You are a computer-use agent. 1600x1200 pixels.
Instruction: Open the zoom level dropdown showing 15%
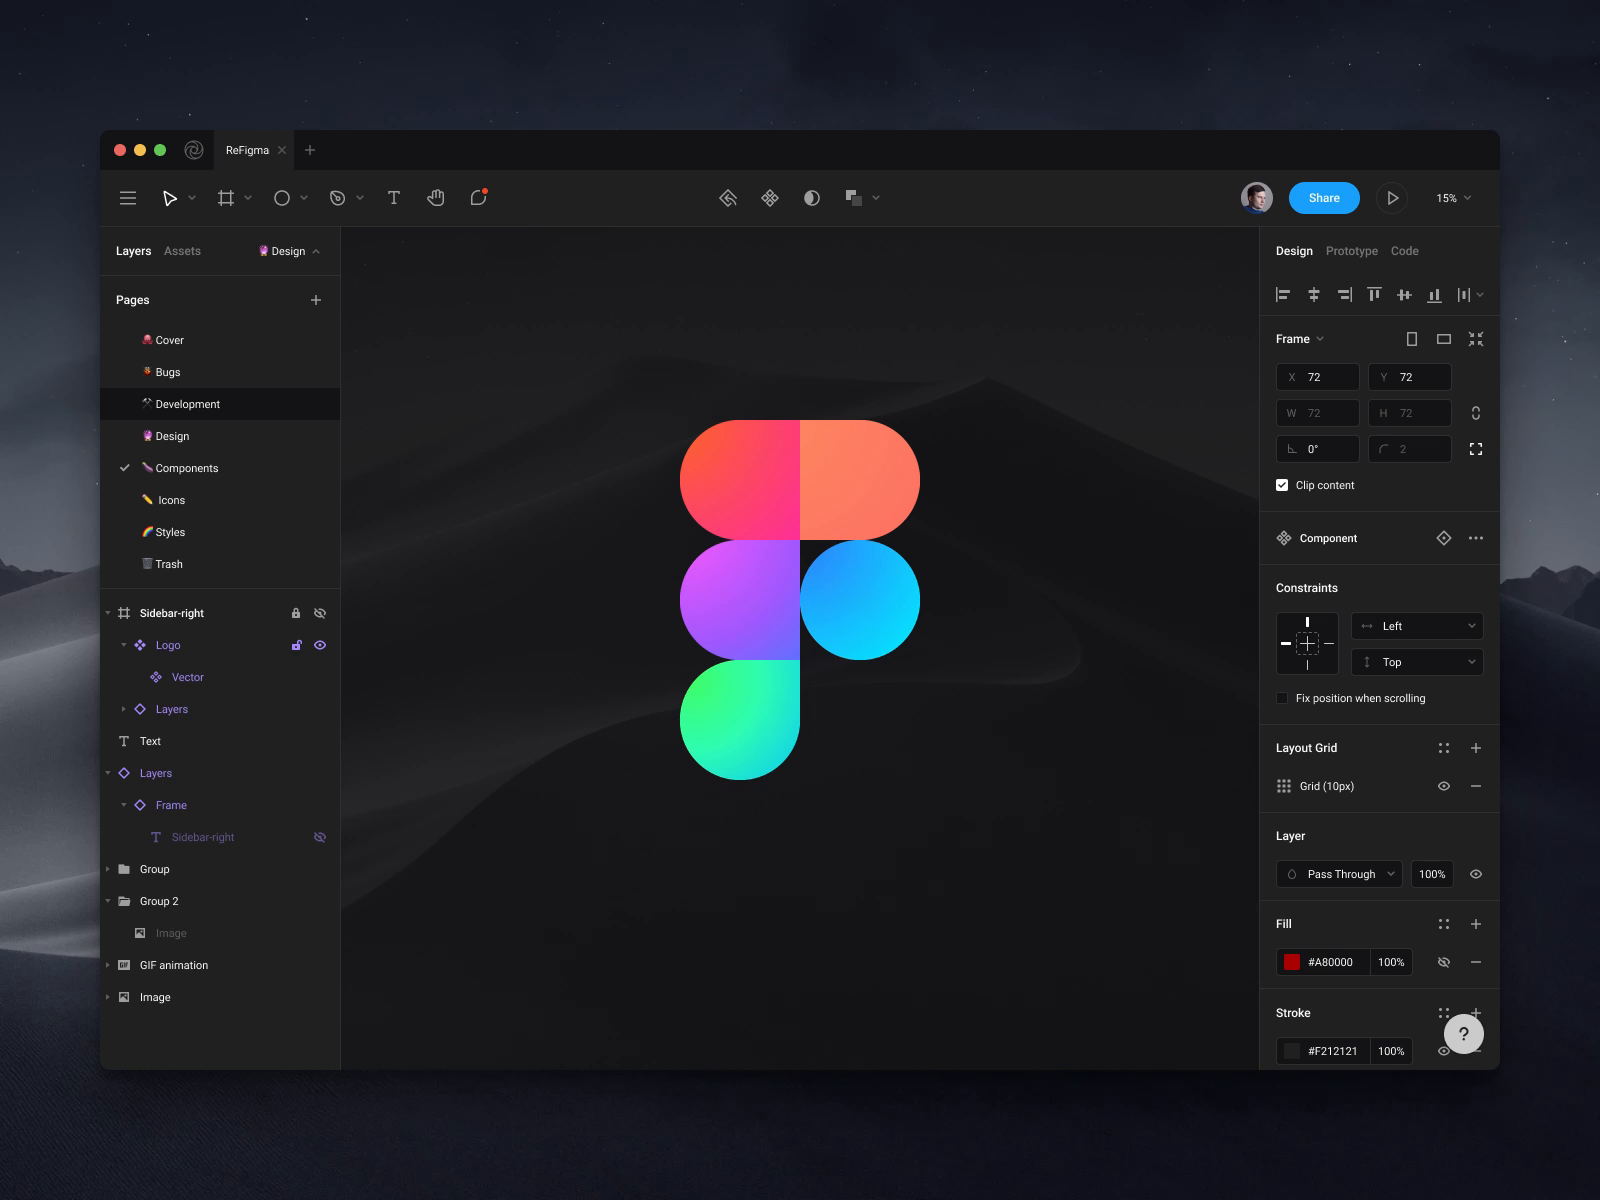click(x=1452, y=198)
